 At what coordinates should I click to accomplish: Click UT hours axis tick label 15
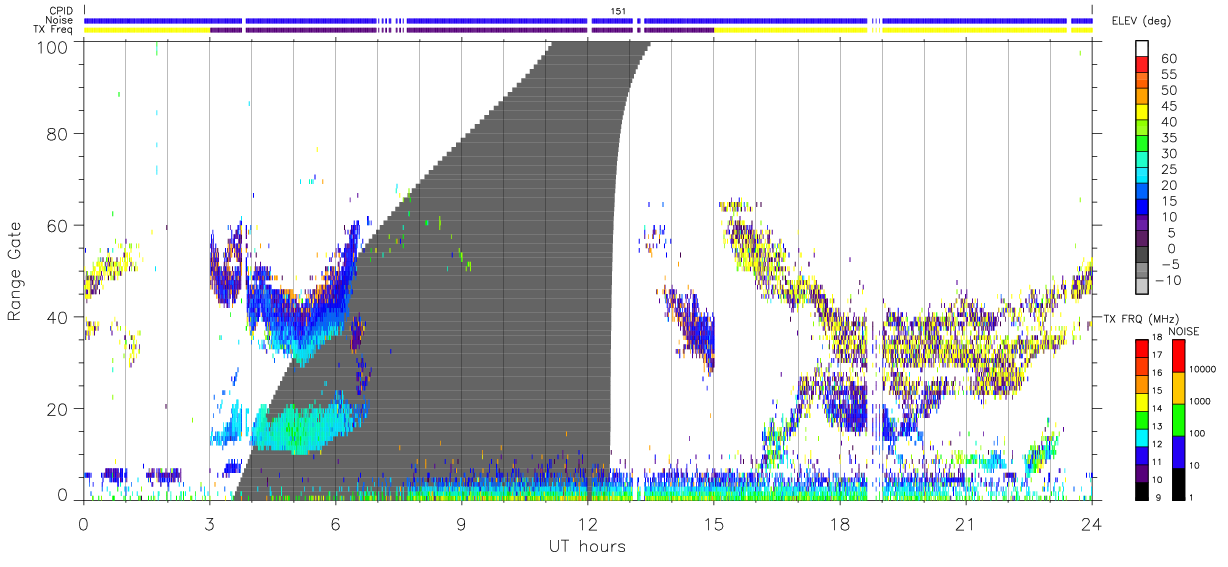point(713,524)
